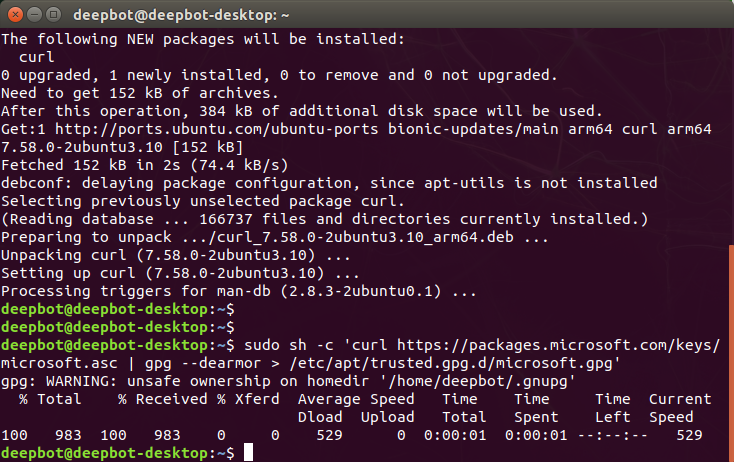Click the 'Average Speed' column header
Screen dimensions: 734x462
[x=356, y=399]
